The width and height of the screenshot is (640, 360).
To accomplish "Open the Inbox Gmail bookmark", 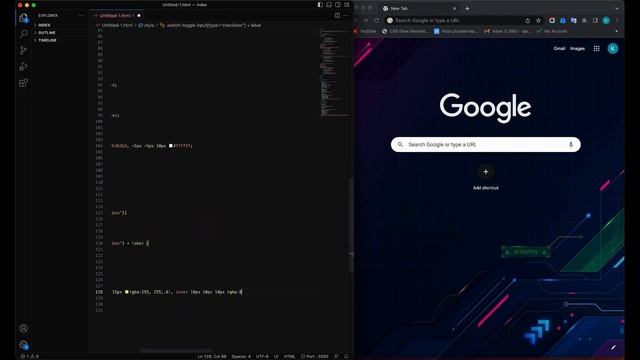I will click(507, 31).
